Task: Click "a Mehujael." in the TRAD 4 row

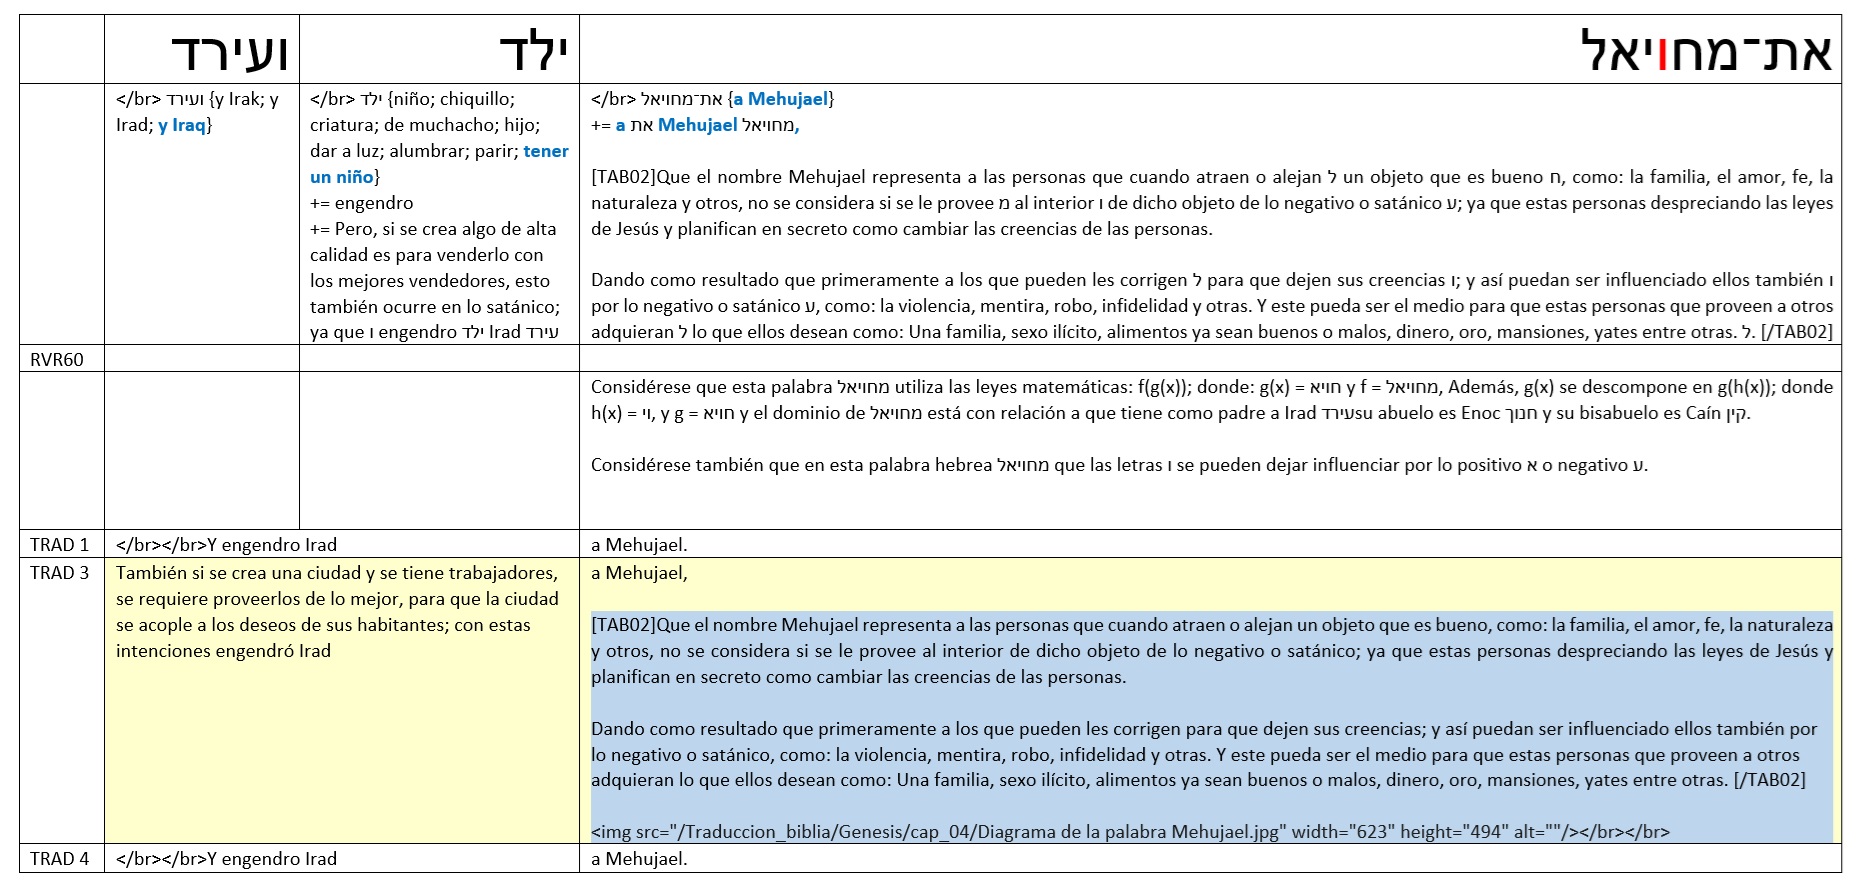Action: point(639,859)
